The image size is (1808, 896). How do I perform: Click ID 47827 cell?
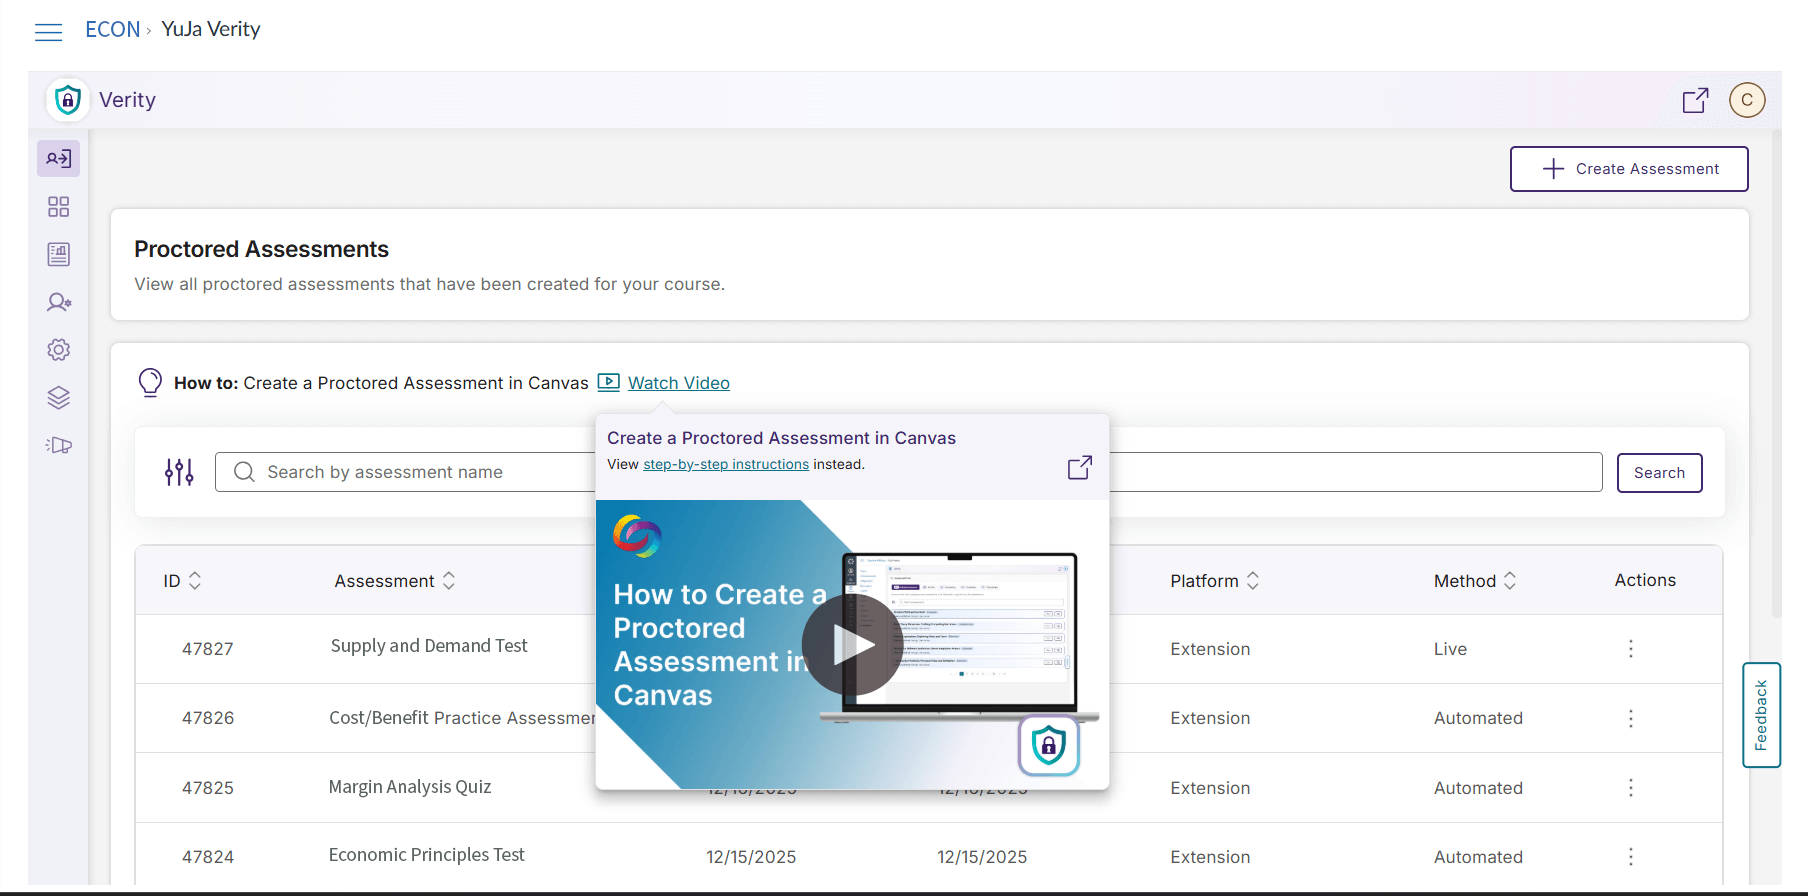pyautogui.click(x=208, y=649)
